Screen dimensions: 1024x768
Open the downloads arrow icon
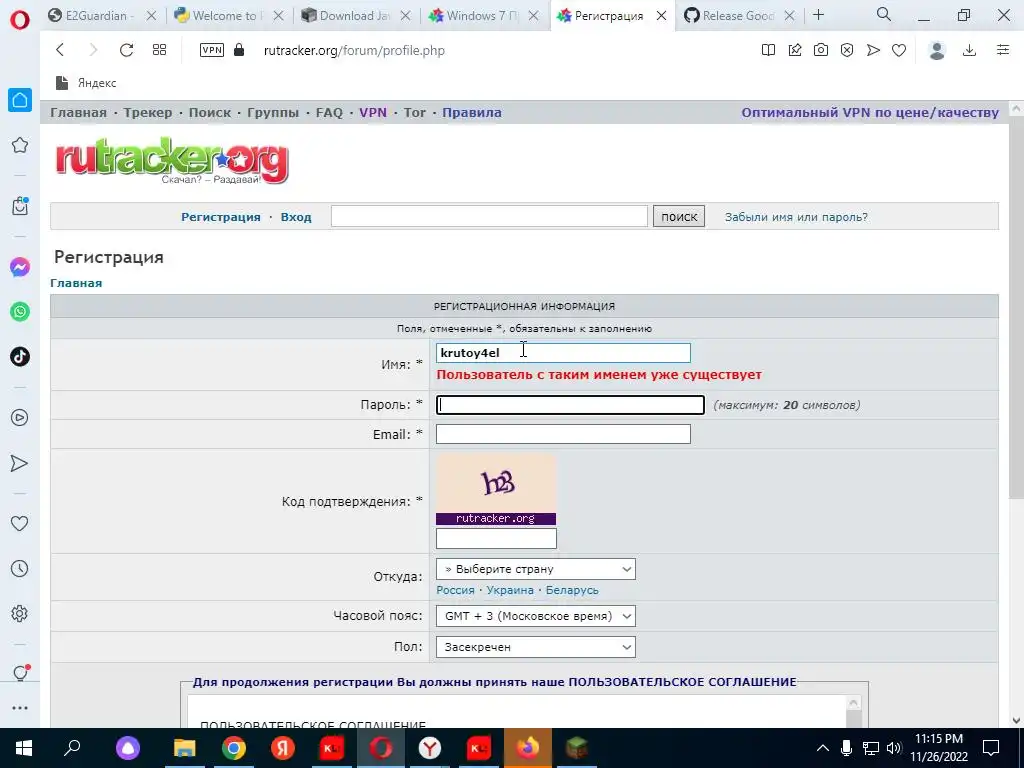(x=969, y=50)
